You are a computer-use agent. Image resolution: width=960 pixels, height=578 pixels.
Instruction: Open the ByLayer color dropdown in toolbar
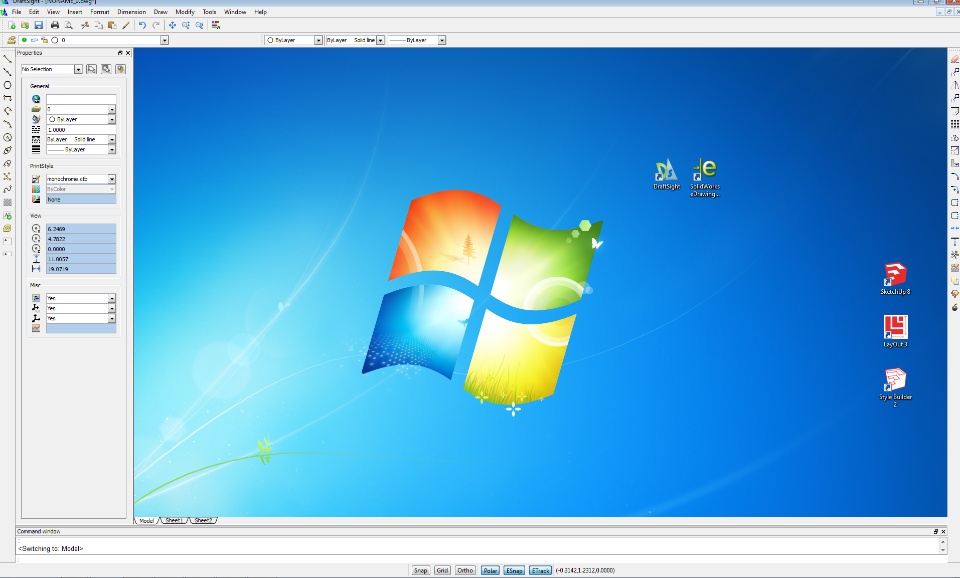[318, 40]
